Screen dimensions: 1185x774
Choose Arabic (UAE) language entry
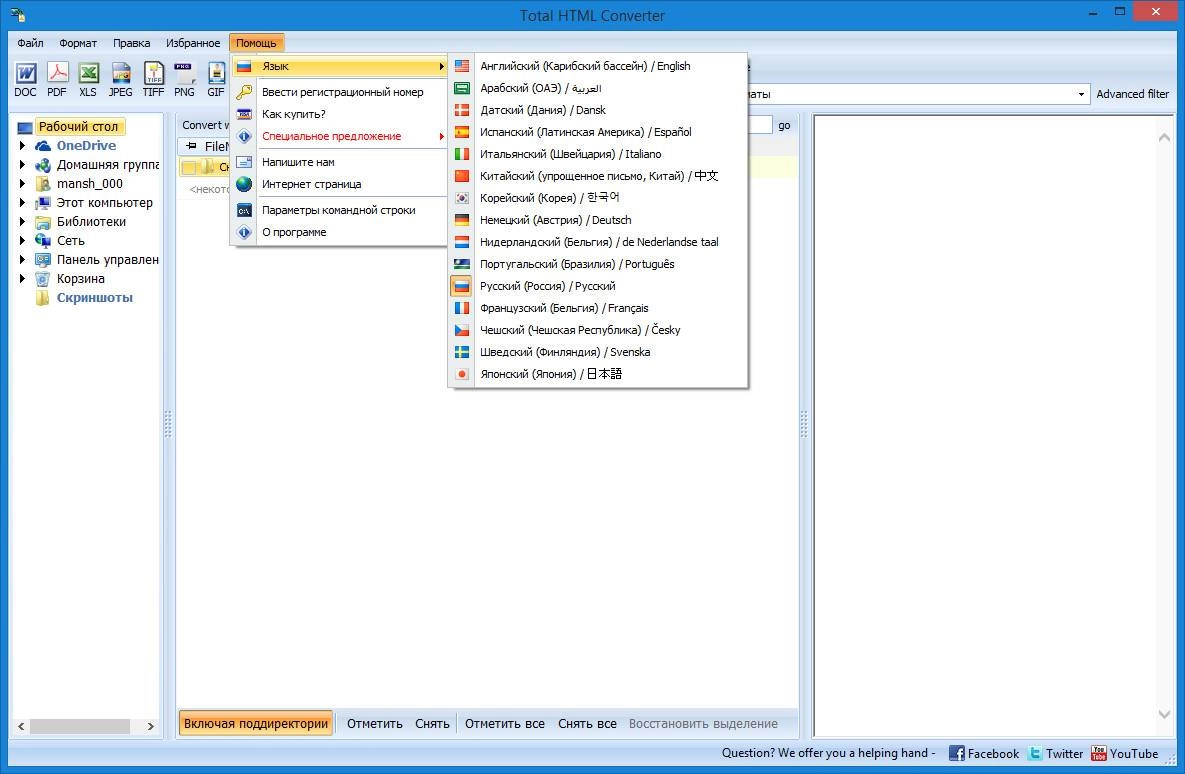(598, 88)
